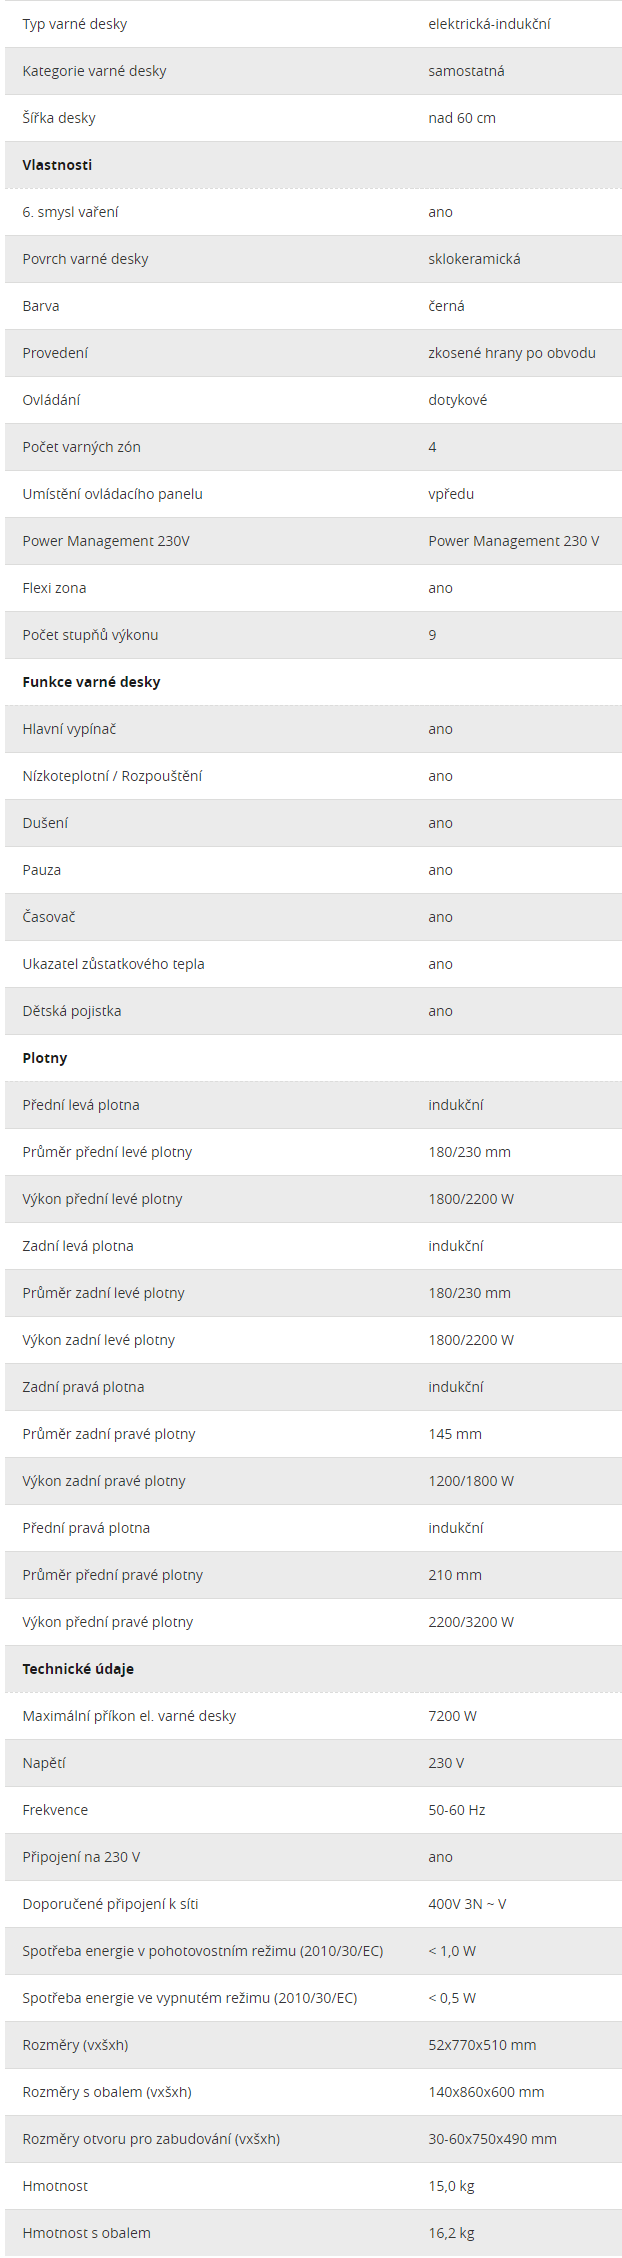The width and height of the screenshot is (622, 2258).
Task: Click the sklokeramická surface value
Action: pos(474,259)
